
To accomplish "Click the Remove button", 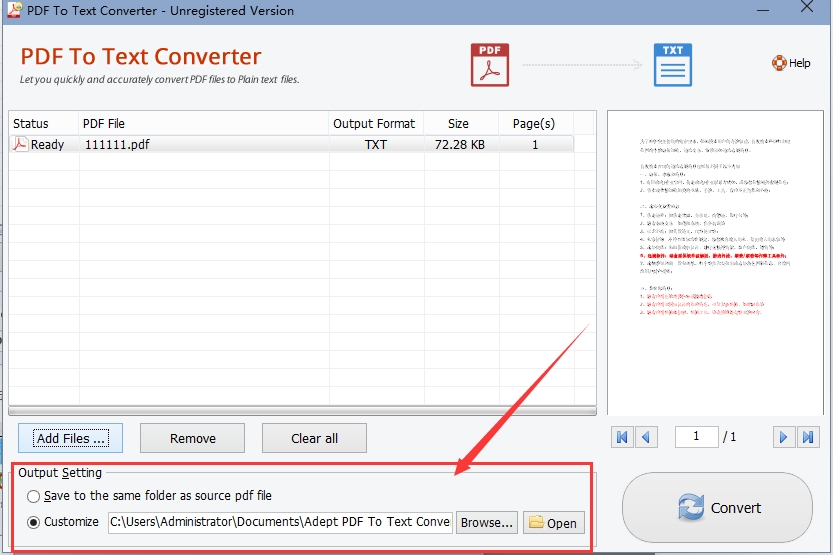I will pyautogui.click(x=192, y=438).
